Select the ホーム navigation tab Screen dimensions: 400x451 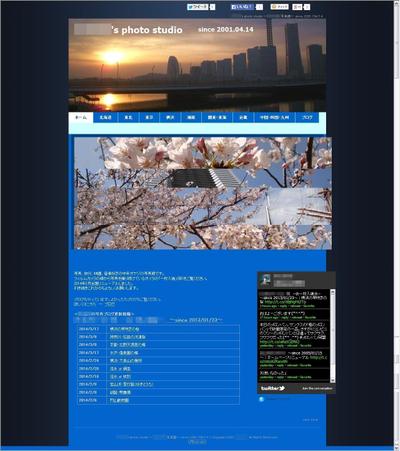81,117
